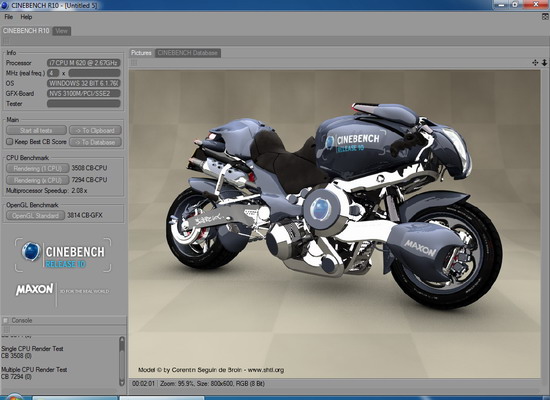Click the second taskbar window button
This screenshot has width=550, height=400.
(162, 398)
